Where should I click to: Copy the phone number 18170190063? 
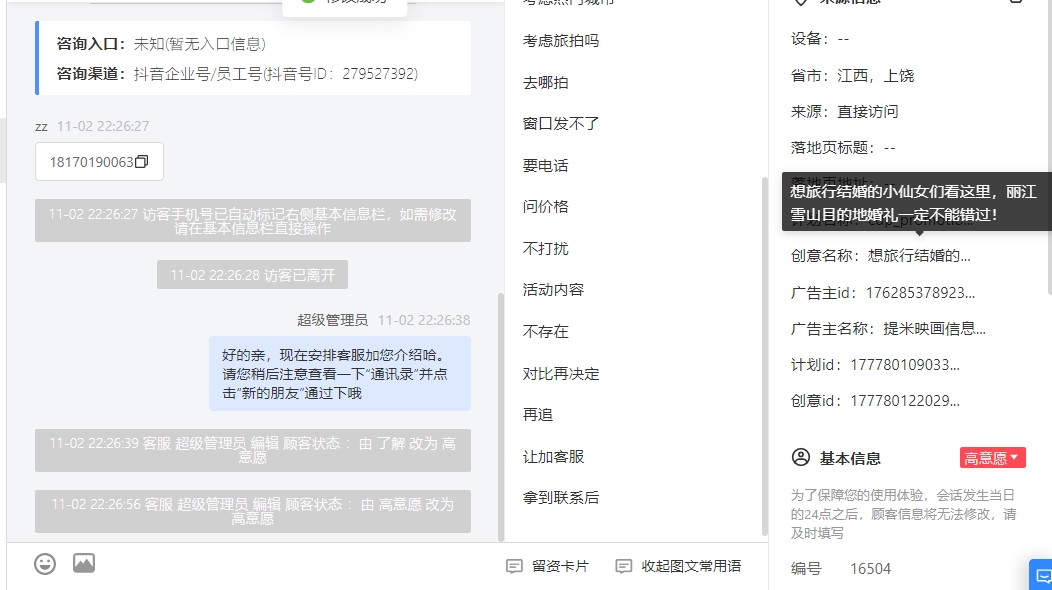point(142,162)
